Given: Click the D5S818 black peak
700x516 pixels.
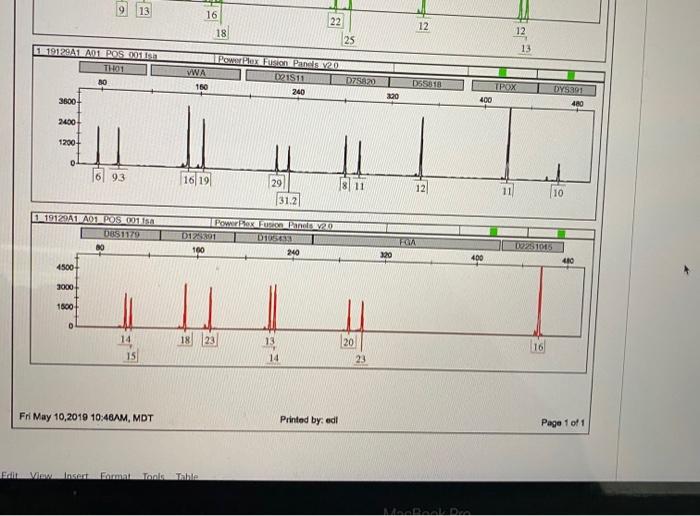Looking at the screenshot, I should click(421, 147).
